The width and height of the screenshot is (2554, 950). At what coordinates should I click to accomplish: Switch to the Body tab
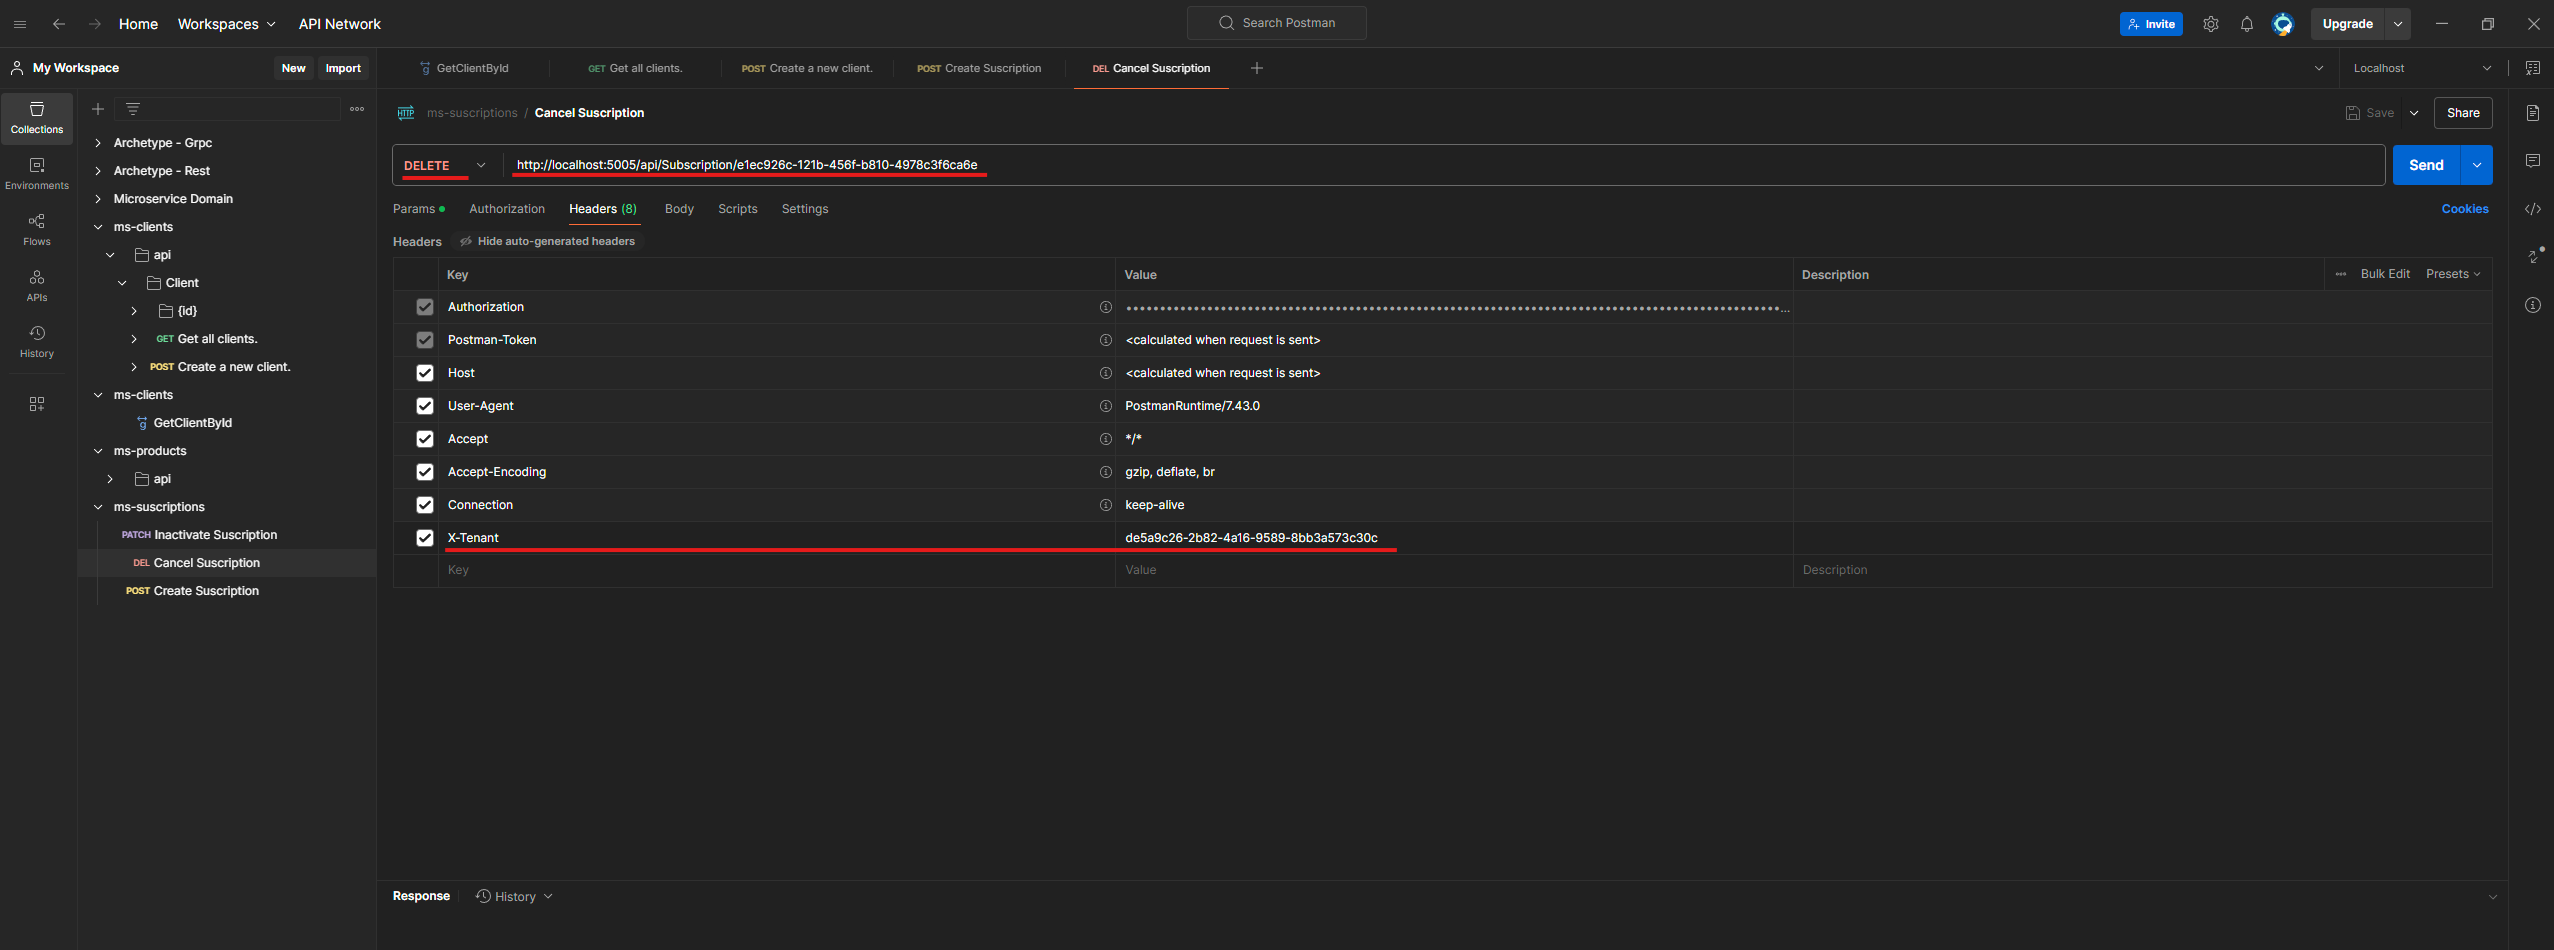pyautogui.click(x=679, y=209)
